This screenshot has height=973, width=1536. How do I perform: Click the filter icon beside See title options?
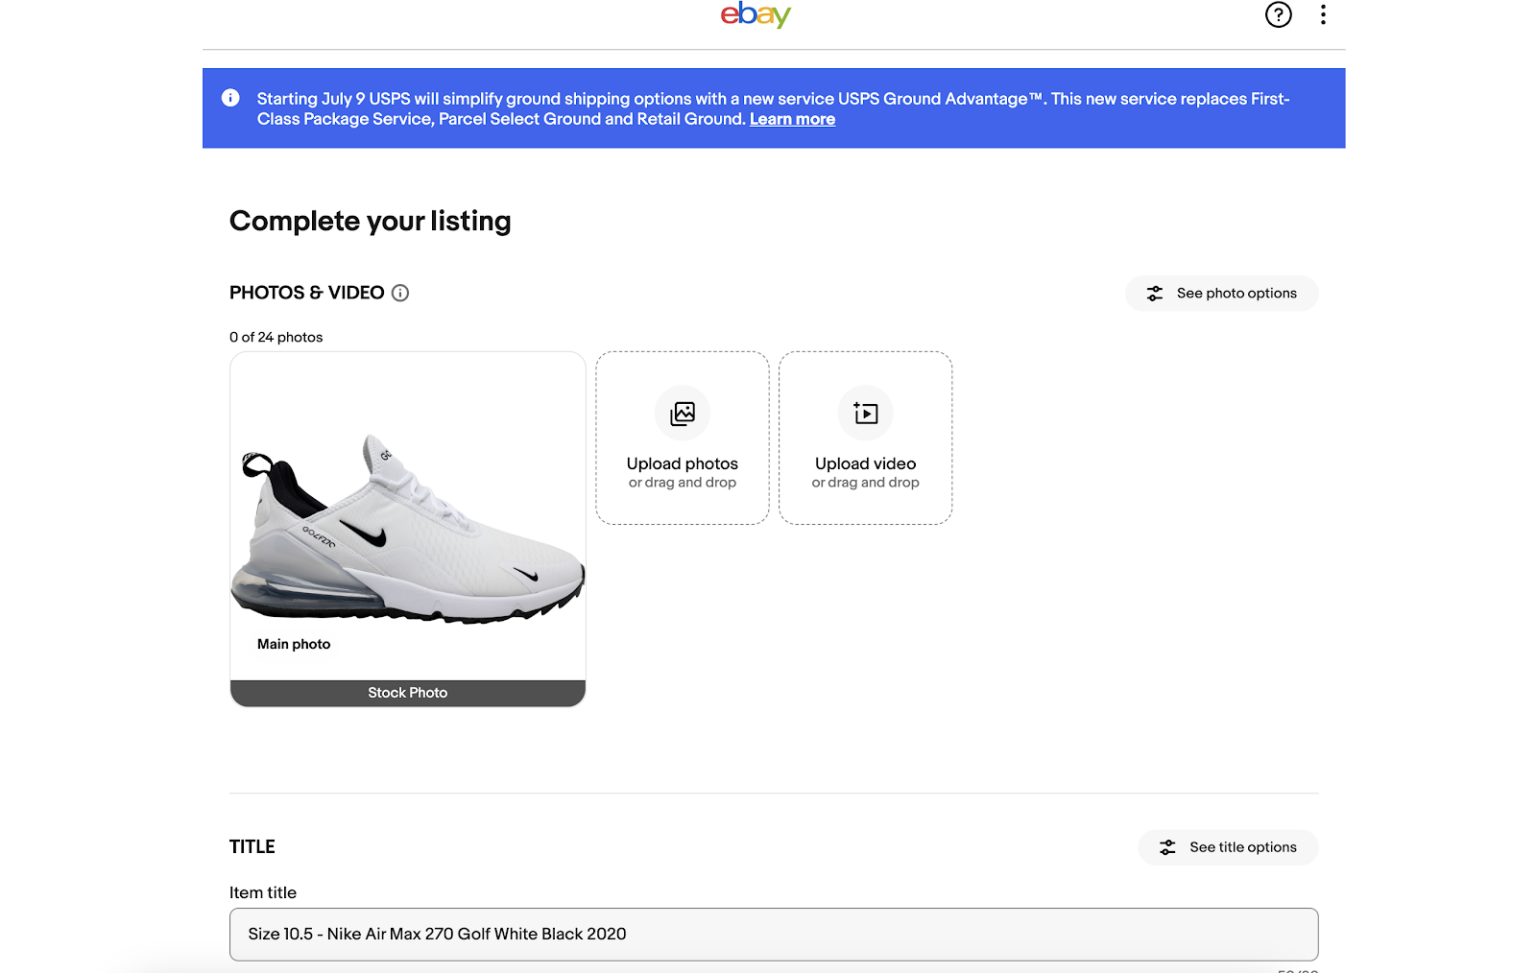point(1167,846)
